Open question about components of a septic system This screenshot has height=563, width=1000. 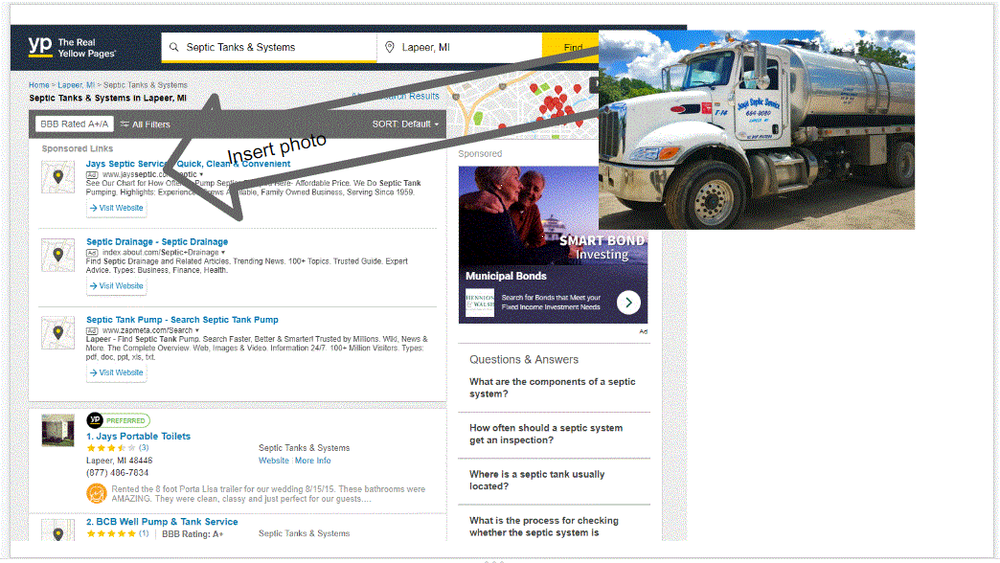tap(552, 388)
